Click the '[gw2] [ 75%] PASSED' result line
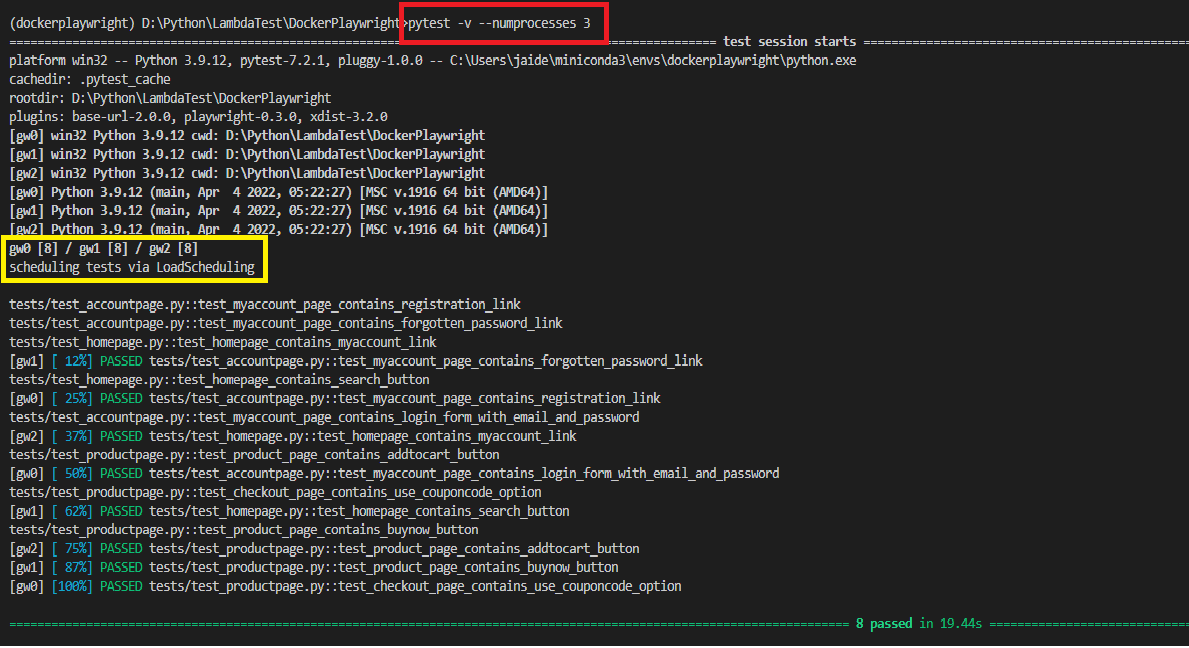The width and height of the screenshot is (1189, 648). tap(324, 549)
